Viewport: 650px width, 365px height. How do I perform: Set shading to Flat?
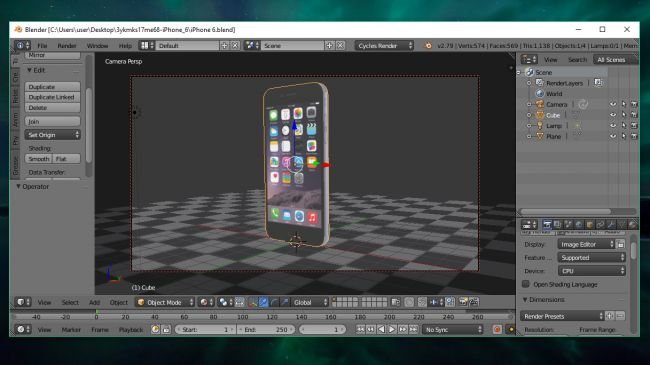(66, 159)
